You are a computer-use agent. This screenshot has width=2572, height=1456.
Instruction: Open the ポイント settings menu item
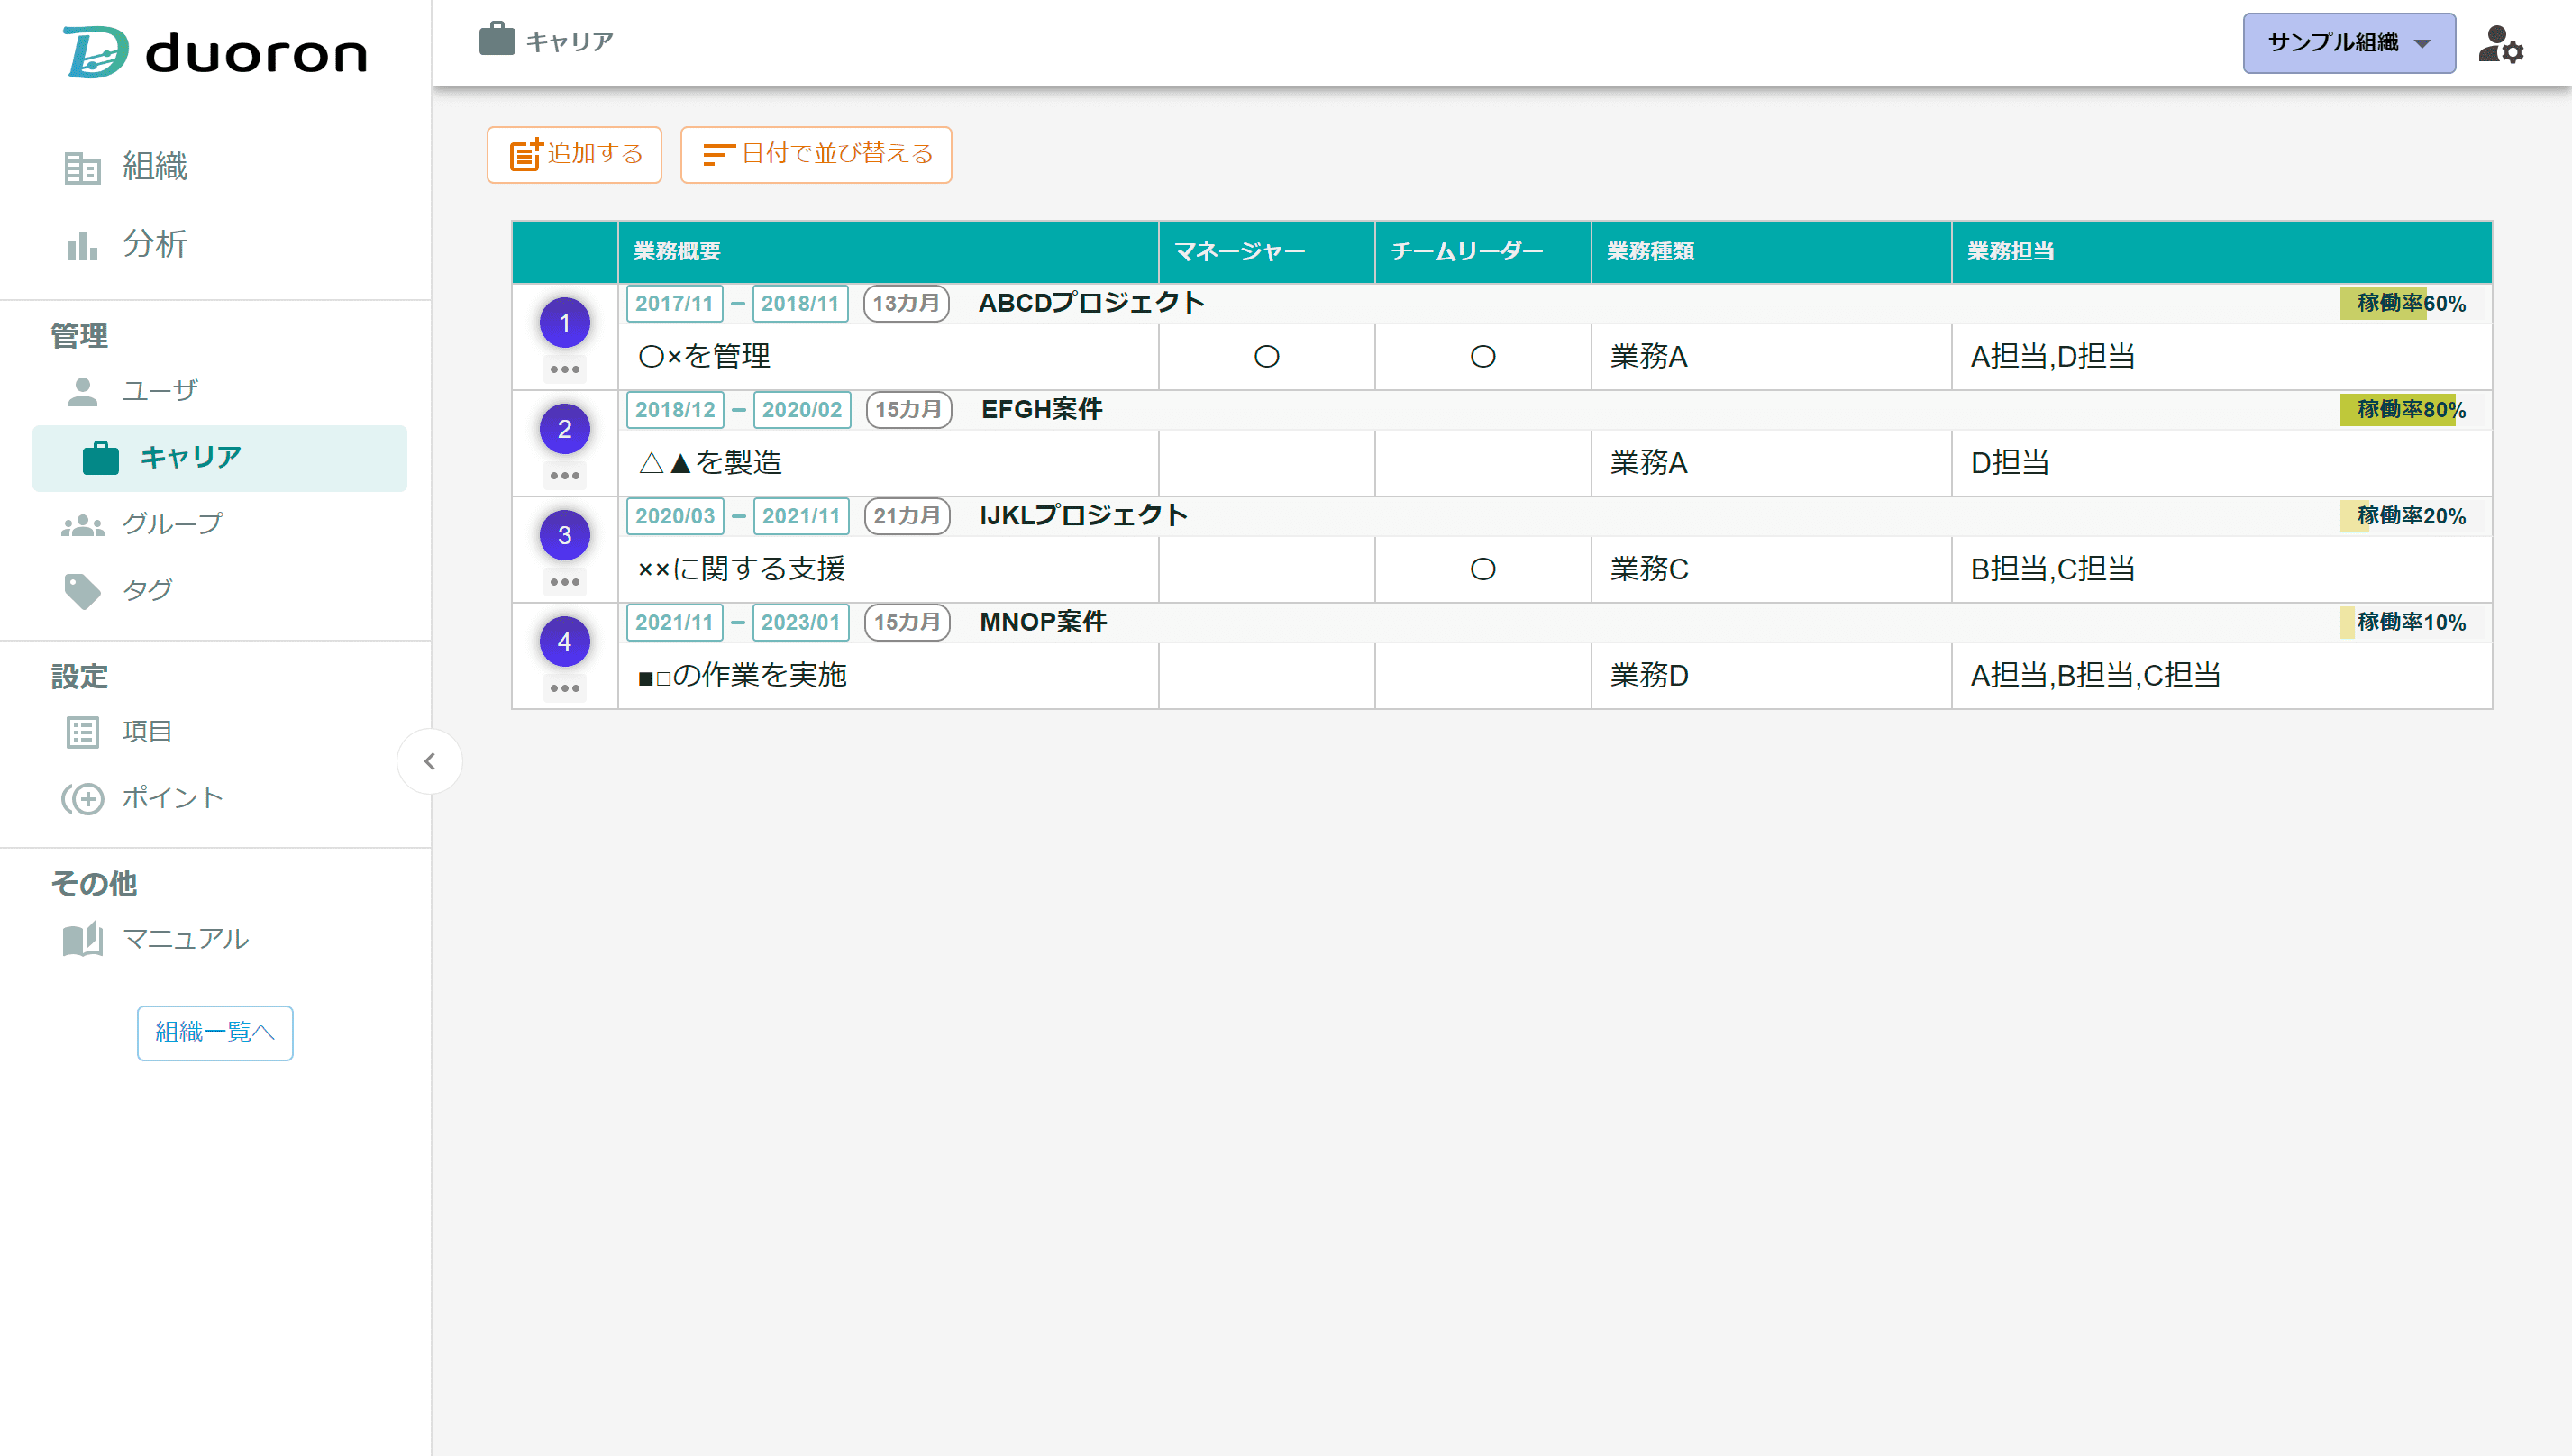[172, 798]
